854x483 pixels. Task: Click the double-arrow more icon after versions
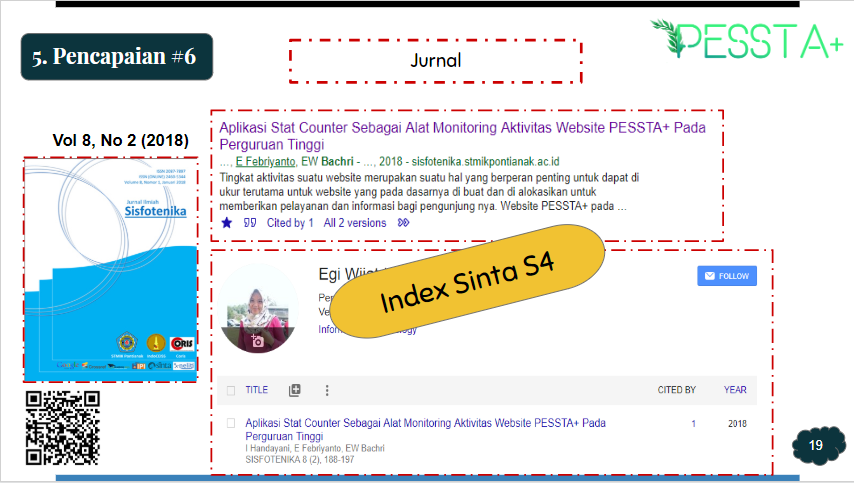tap(404, 223)
